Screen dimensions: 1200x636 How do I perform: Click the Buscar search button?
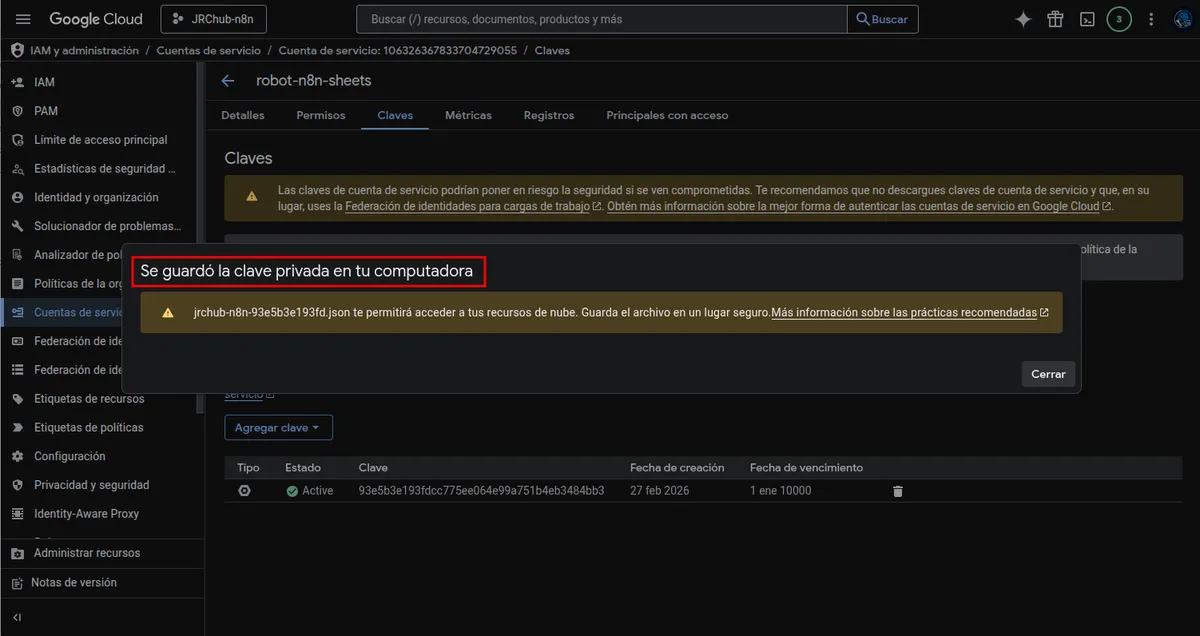883,19
